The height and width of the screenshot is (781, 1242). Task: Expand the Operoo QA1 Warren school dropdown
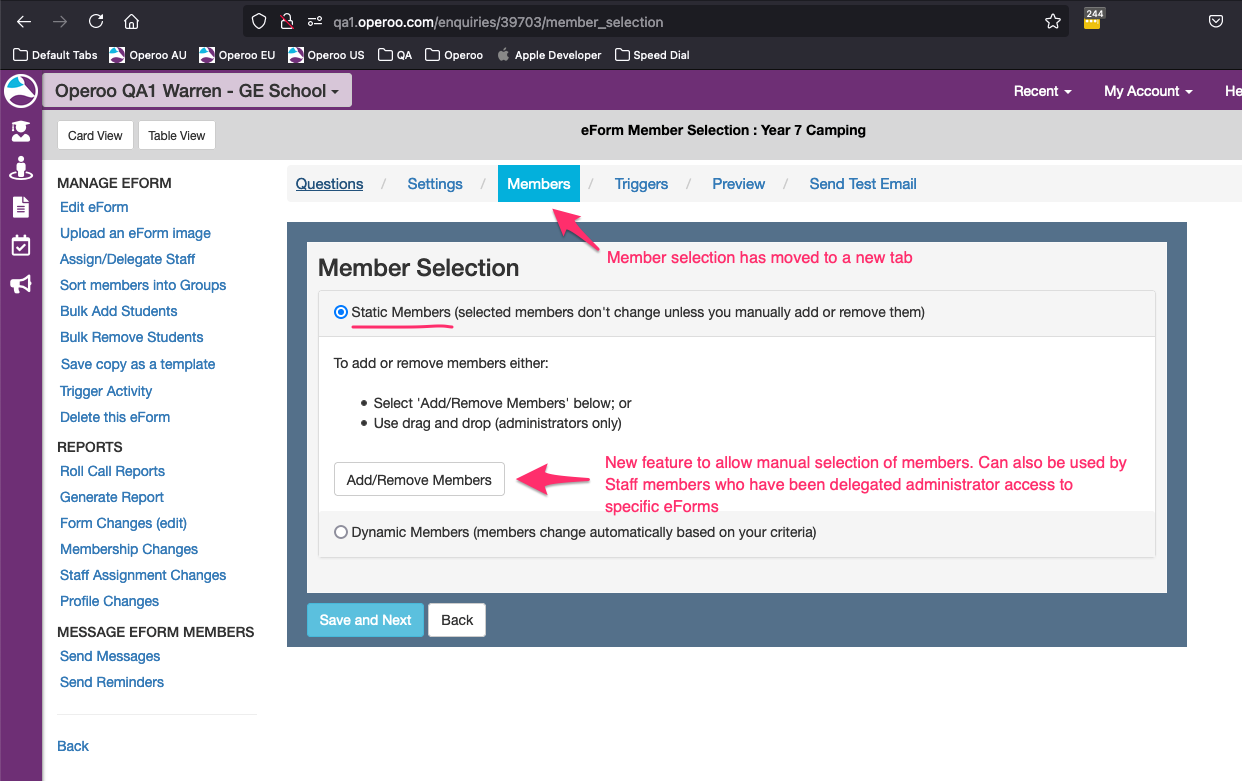click(197, 91)
